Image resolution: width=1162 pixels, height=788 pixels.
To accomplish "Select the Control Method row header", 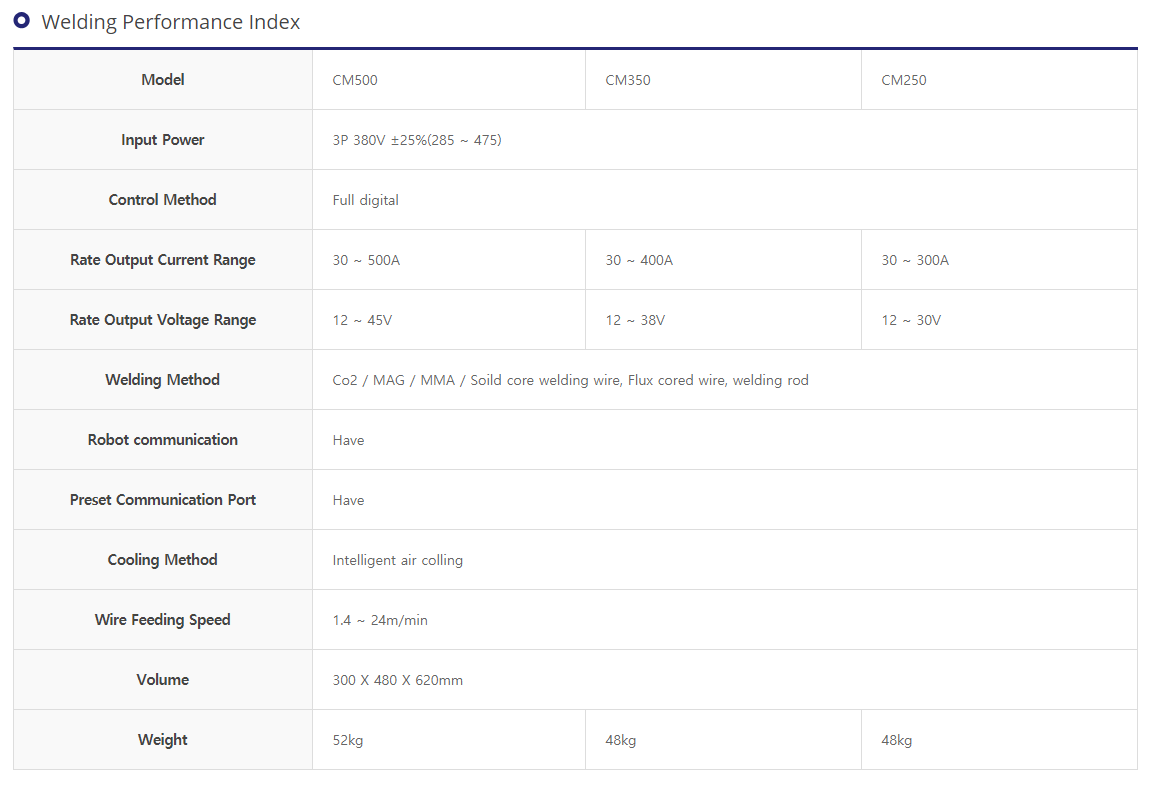I will [x=163, y=200].
